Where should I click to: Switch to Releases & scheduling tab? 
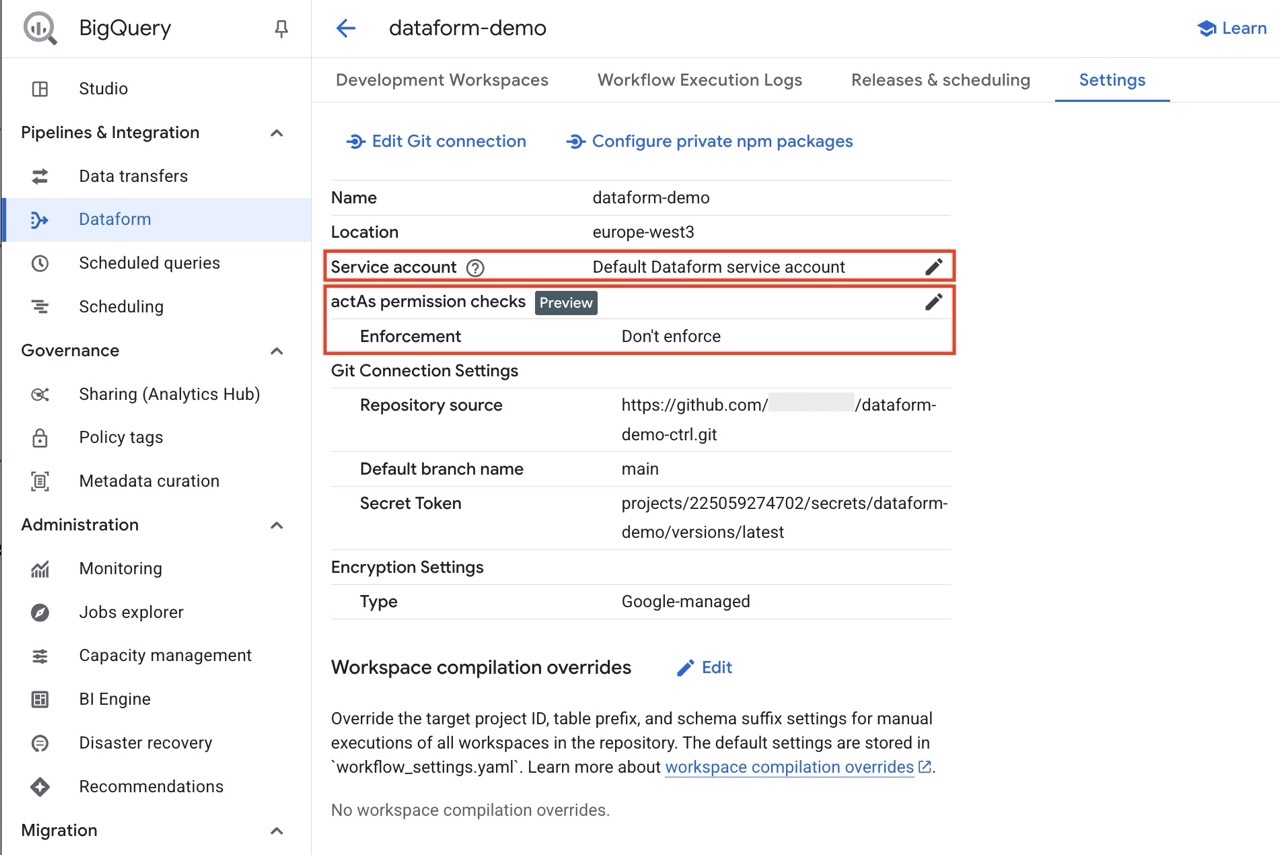[x=940, y=80]
